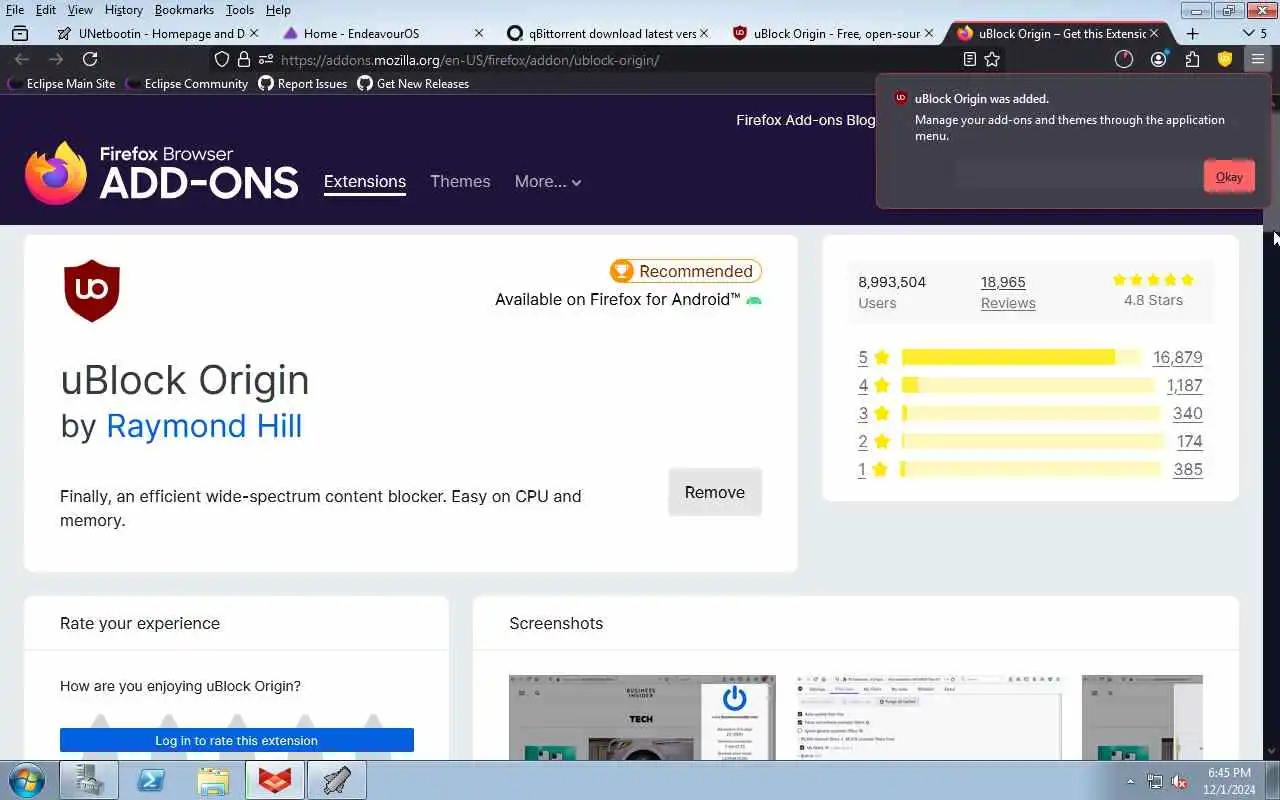Open Windows Start button
The height and width of the screenshot is (800, 1280).
27,780
